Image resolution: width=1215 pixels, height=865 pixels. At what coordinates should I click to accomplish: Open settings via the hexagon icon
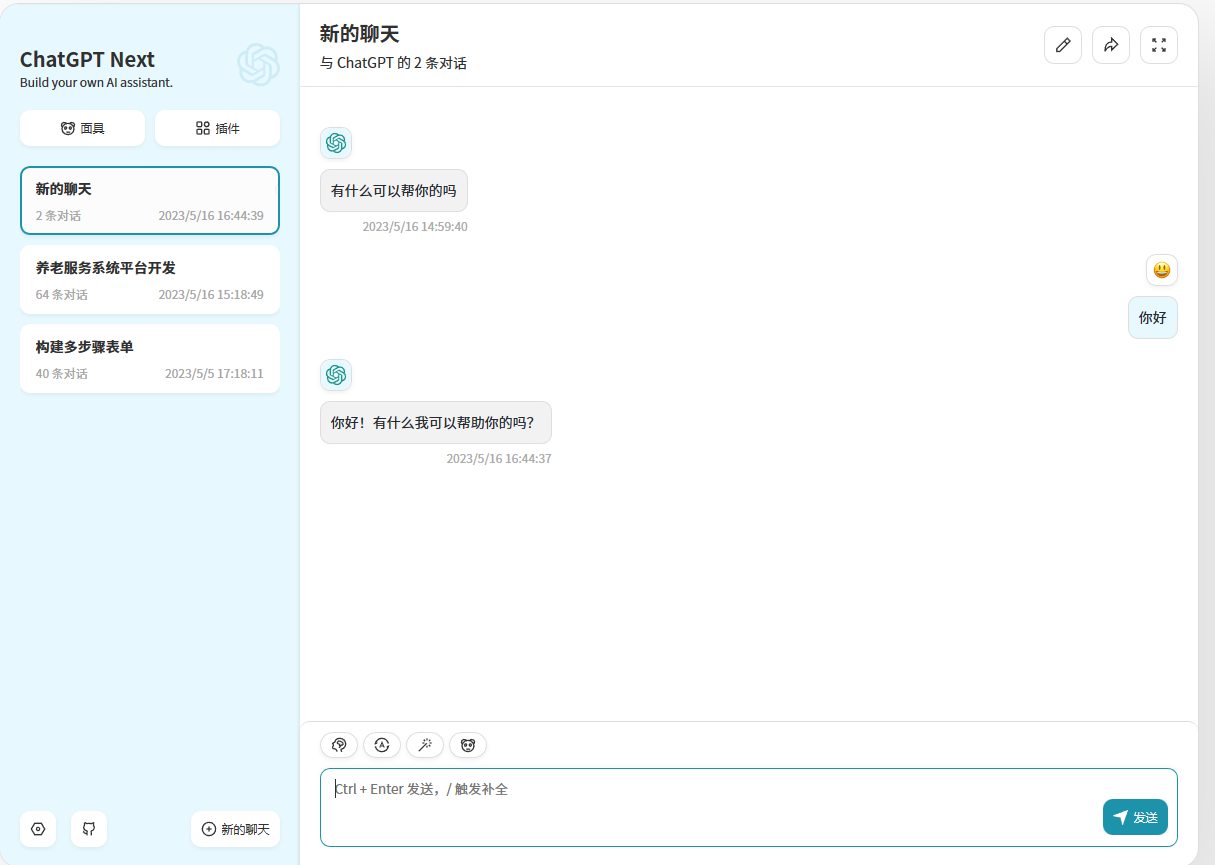[38, 829]
